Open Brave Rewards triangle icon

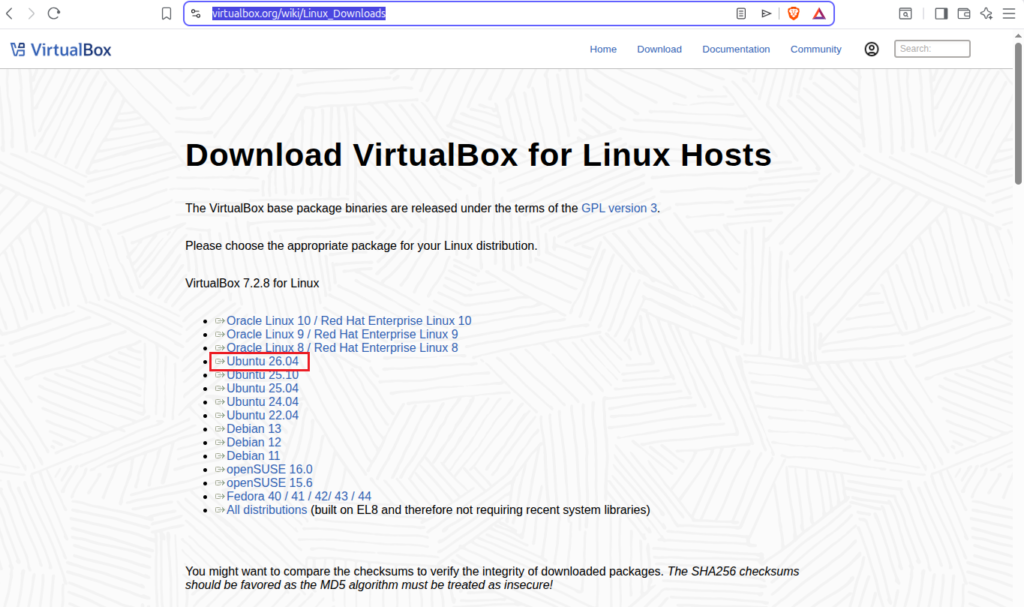coord(819,13)
